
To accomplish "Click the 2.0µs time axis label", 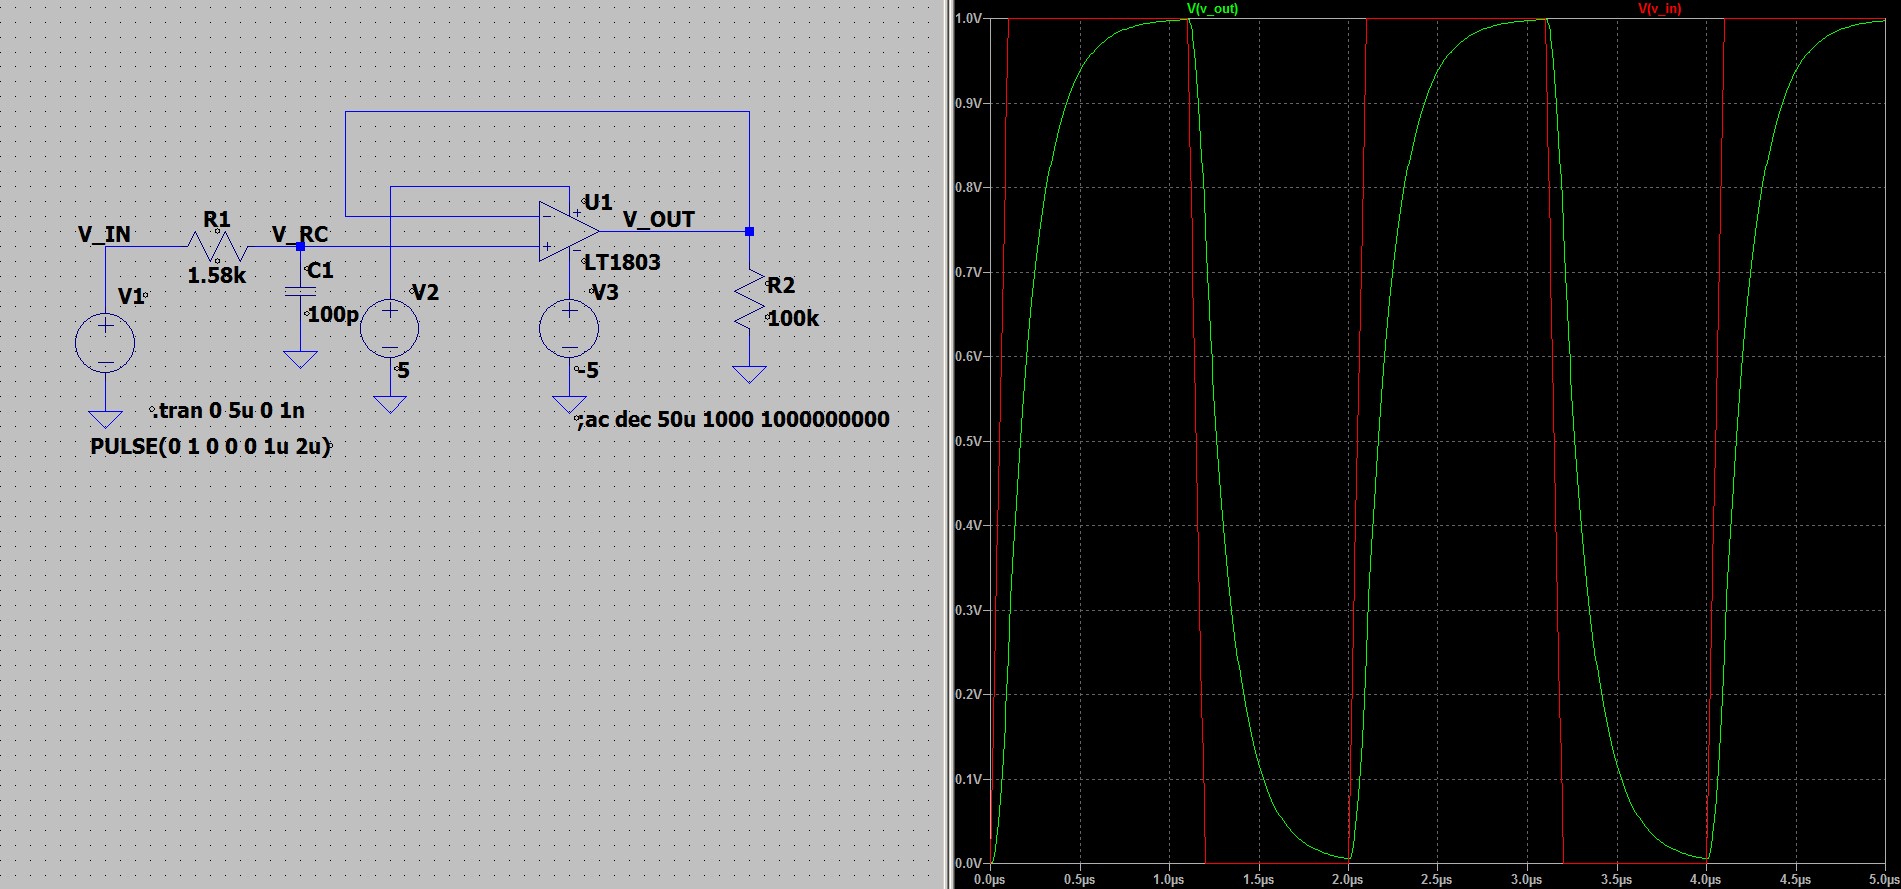I will point(1347,880).
